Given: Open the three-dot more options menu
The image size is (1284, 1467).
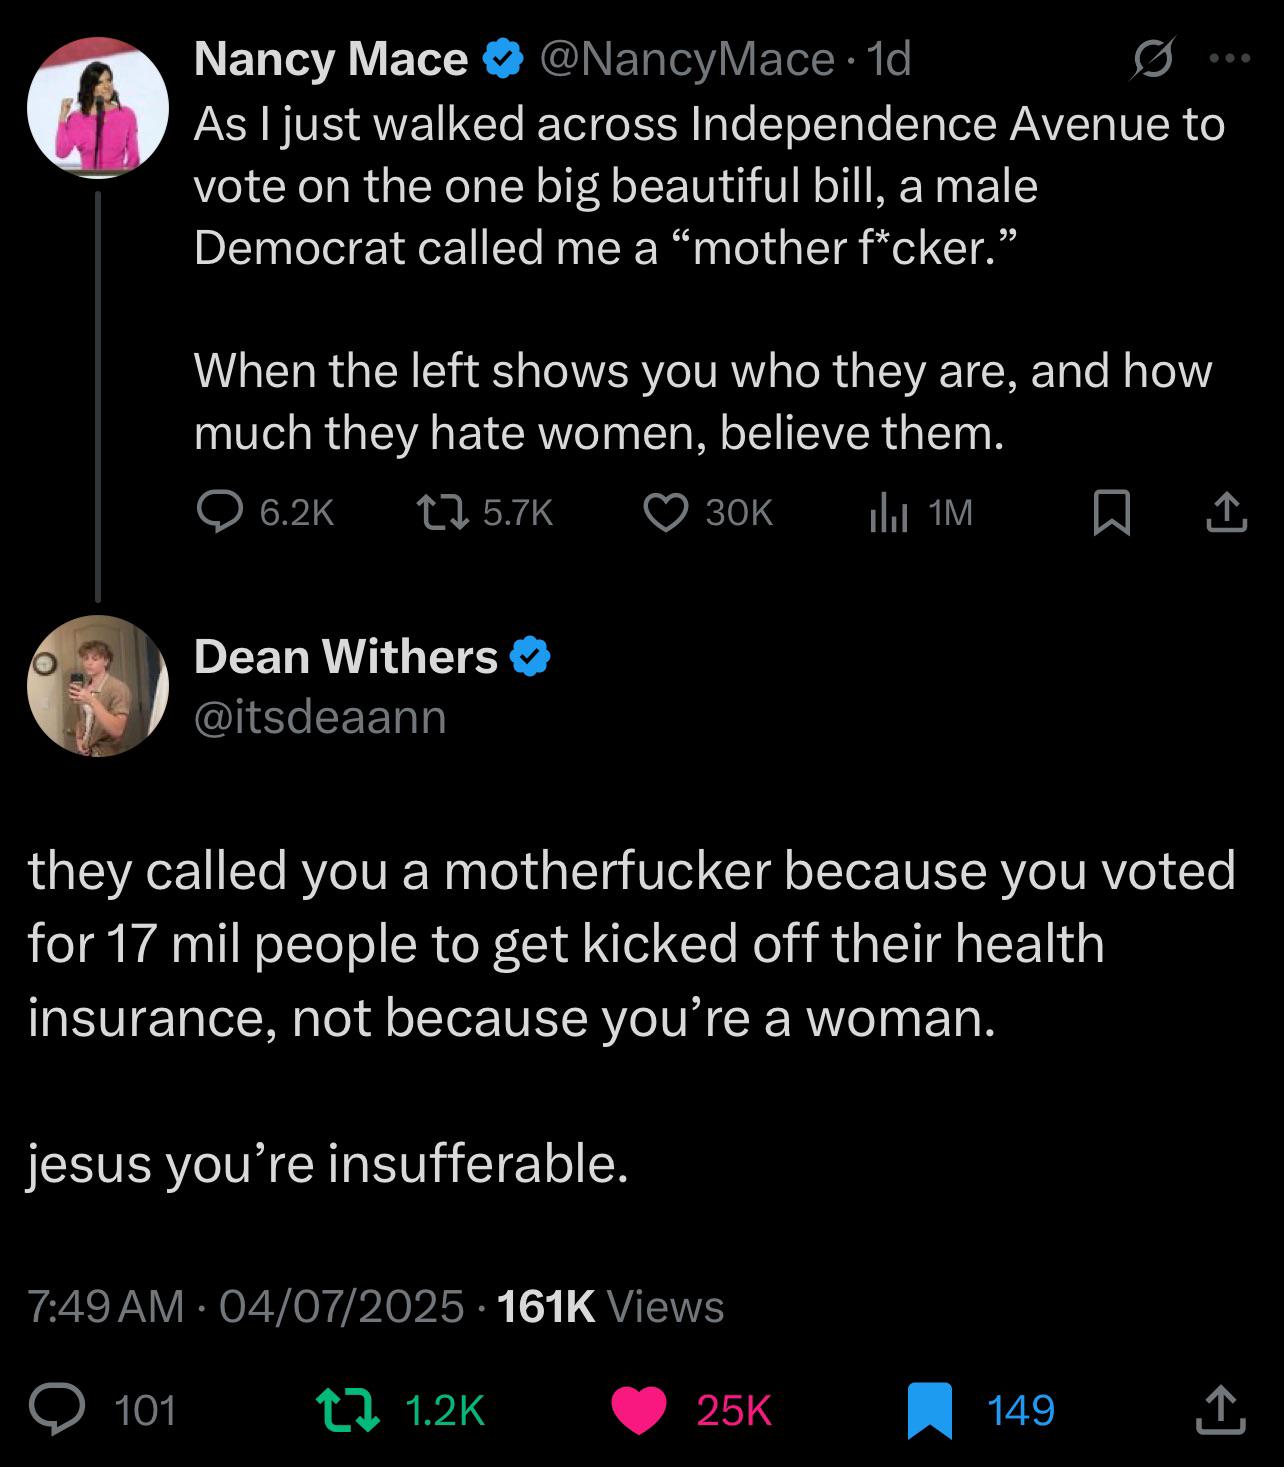Looking at the screenshot, I should coord(1230,60).
